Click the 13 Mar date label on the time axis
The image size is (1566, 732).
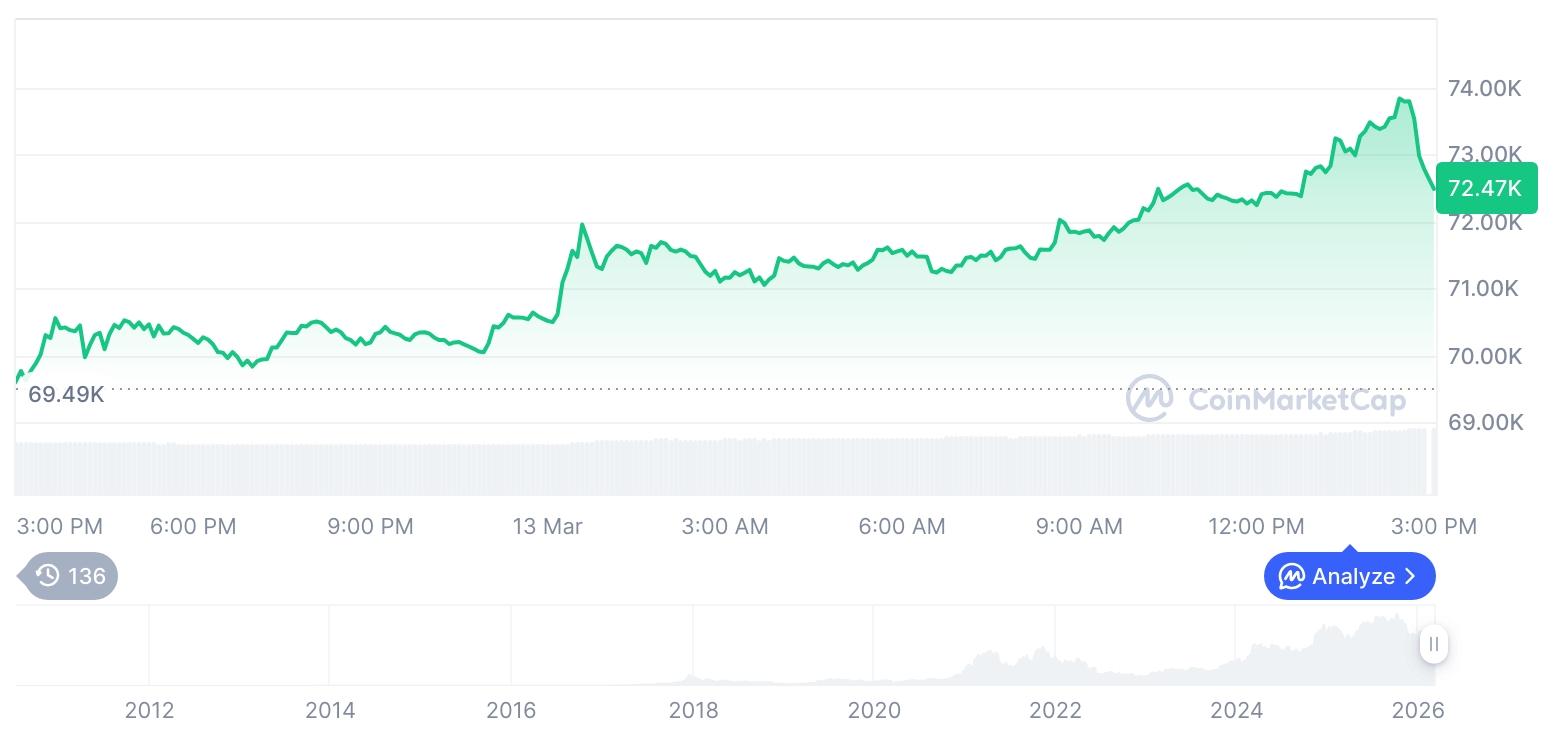click(547, 526)
